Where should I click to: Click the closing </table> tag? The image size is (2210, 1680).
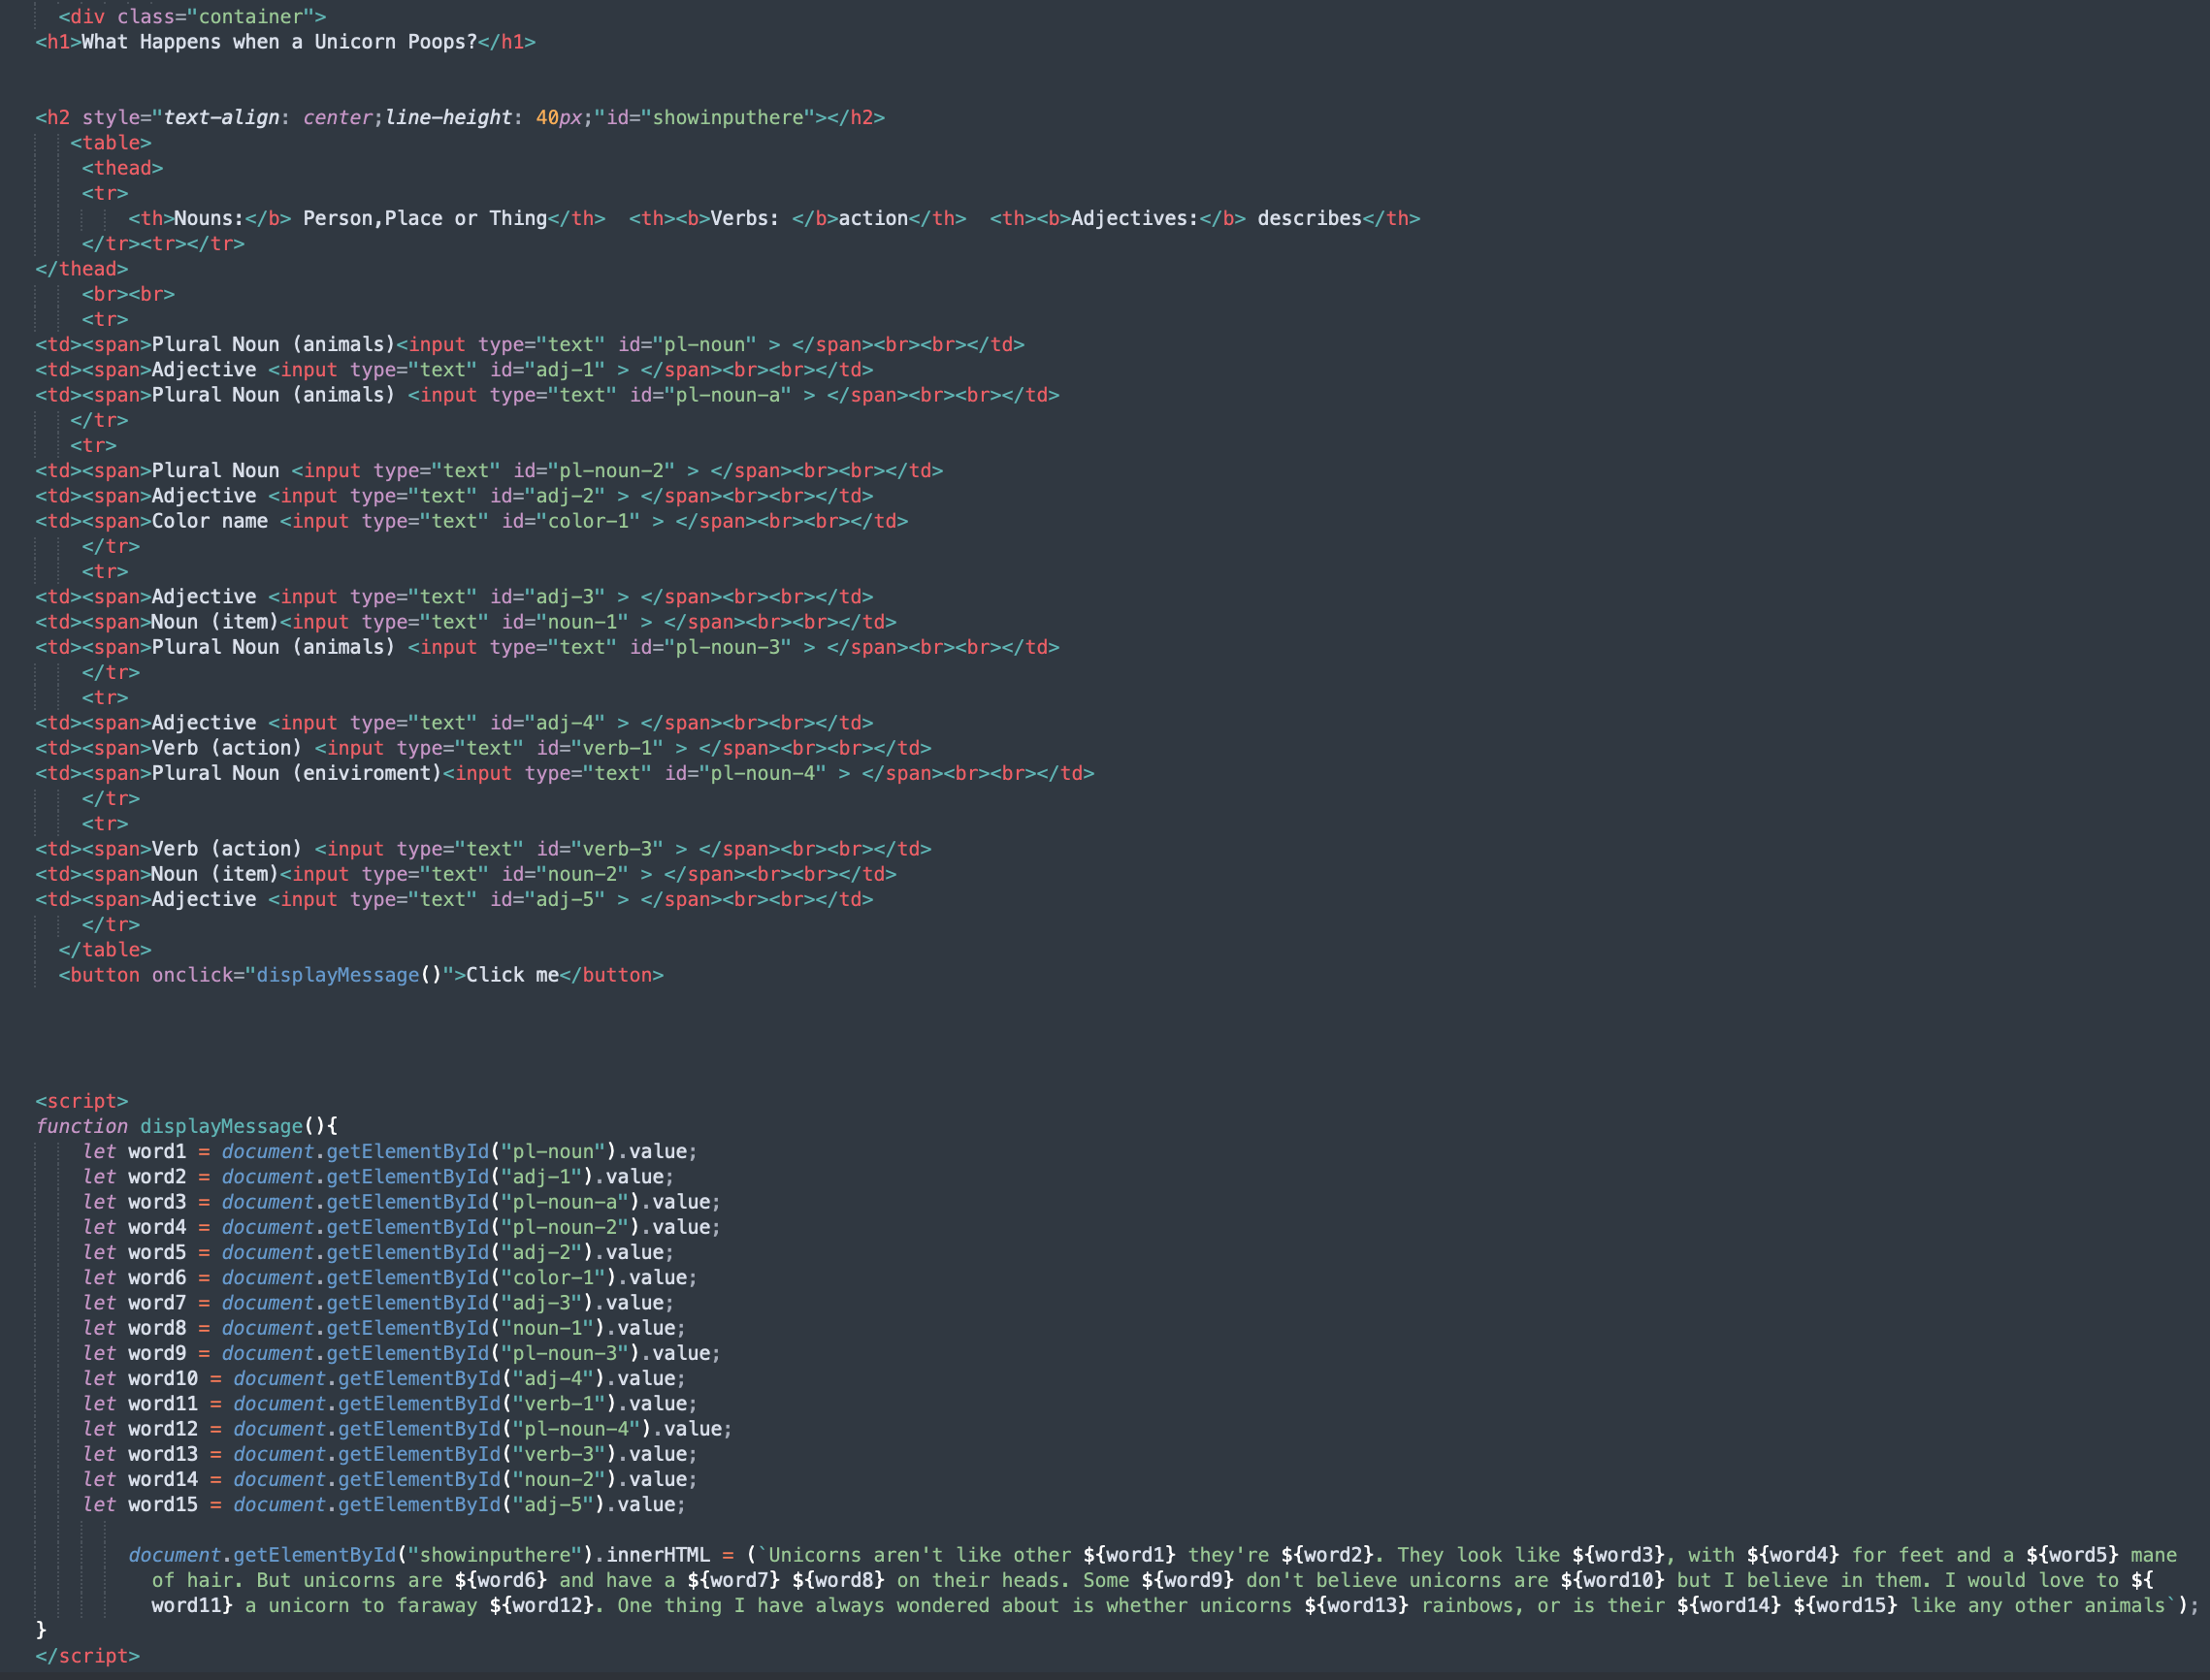105,950
